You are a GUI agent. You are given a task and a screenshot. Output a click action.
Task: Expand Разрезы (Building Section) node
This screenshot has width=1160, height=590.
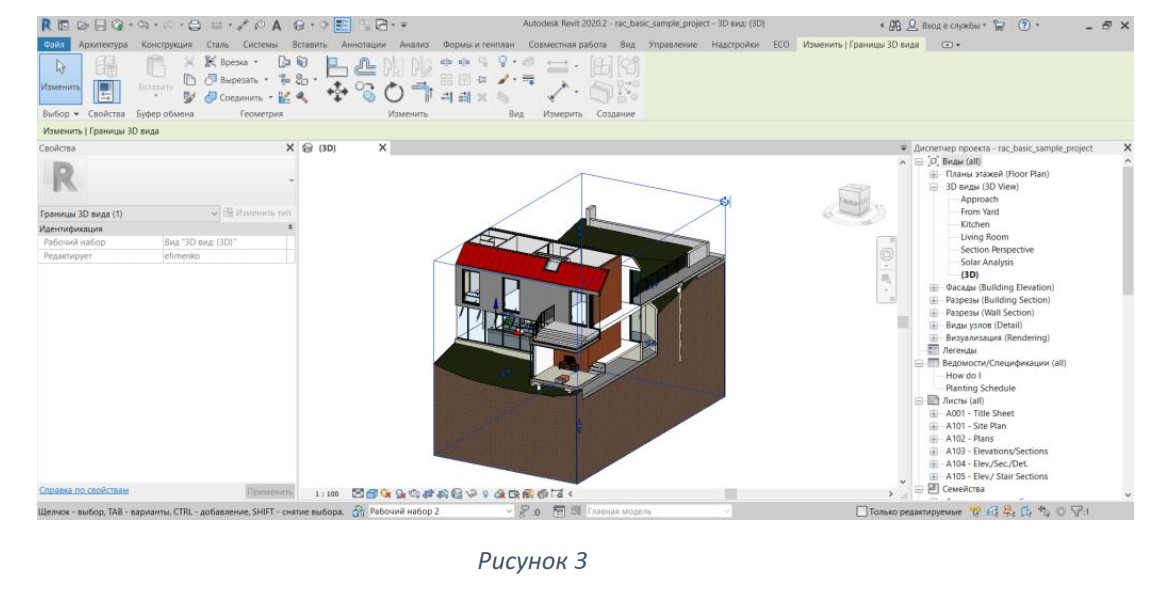click(934, 300)
